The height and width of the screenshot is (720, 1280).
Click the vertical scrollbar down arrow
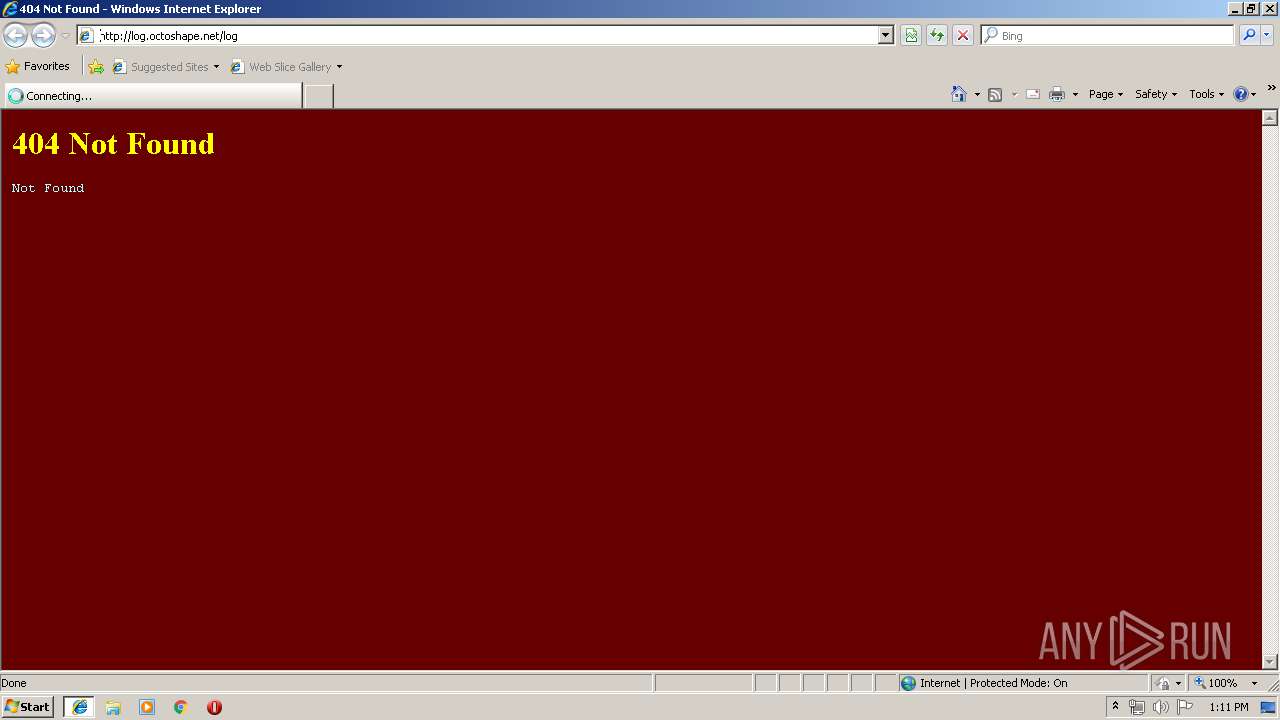pos(1270,661)
